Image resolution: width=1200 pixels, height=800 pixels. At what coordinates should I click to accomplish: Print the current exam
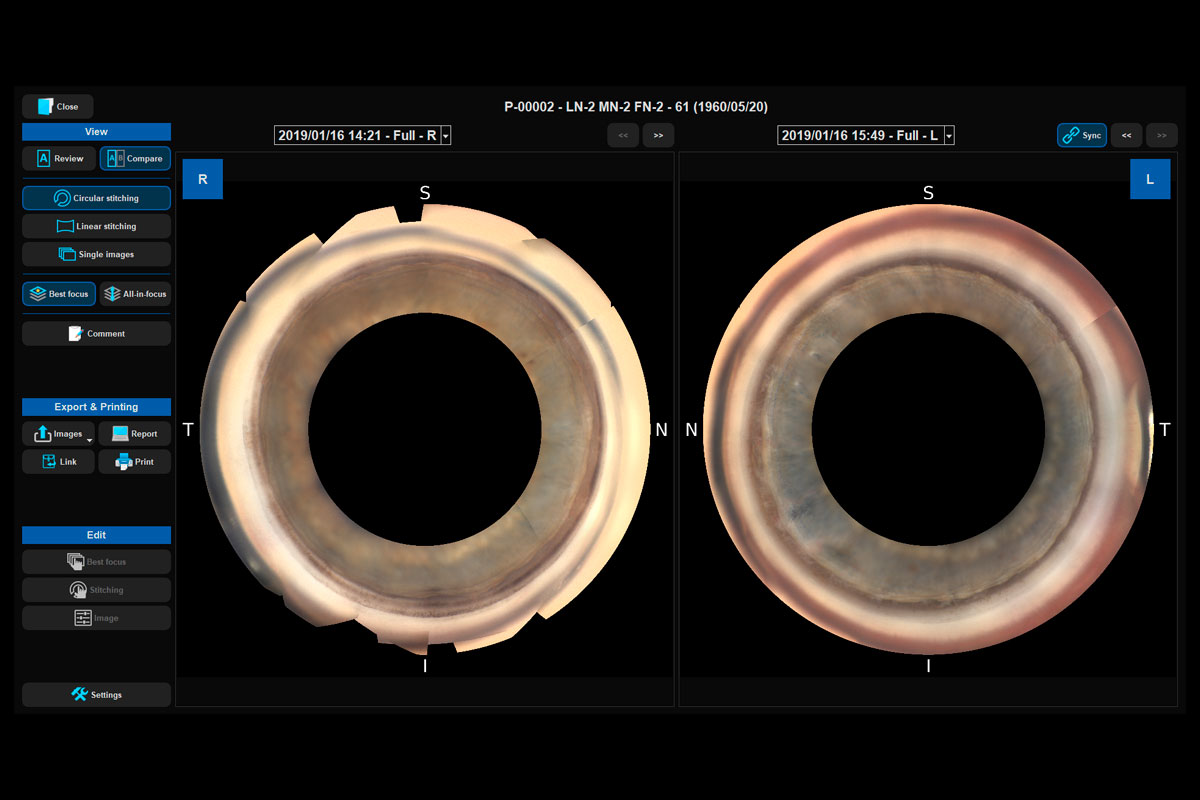tap(134, 462)
